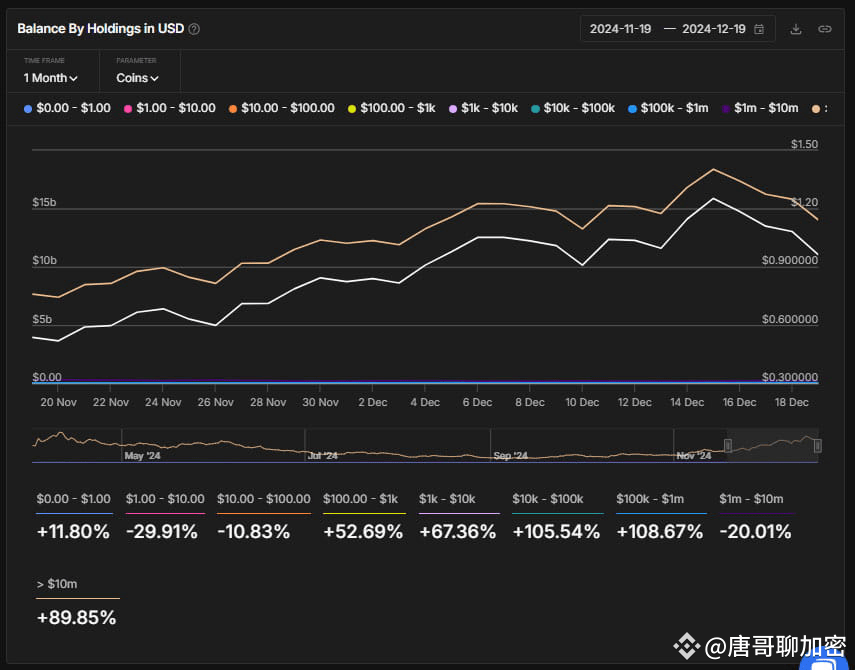Click the 14 Dec x-axis label

coord(687,402)
